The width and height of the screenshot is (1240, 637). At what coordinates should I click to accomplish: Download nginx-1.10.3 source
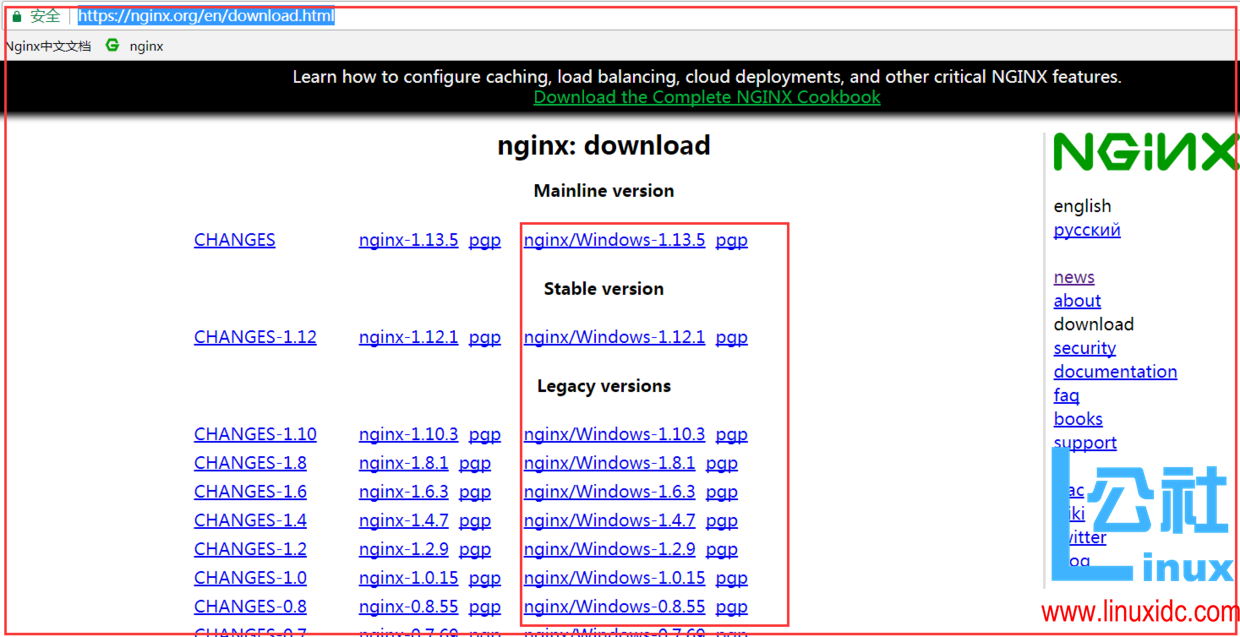(x=409, y=434)
